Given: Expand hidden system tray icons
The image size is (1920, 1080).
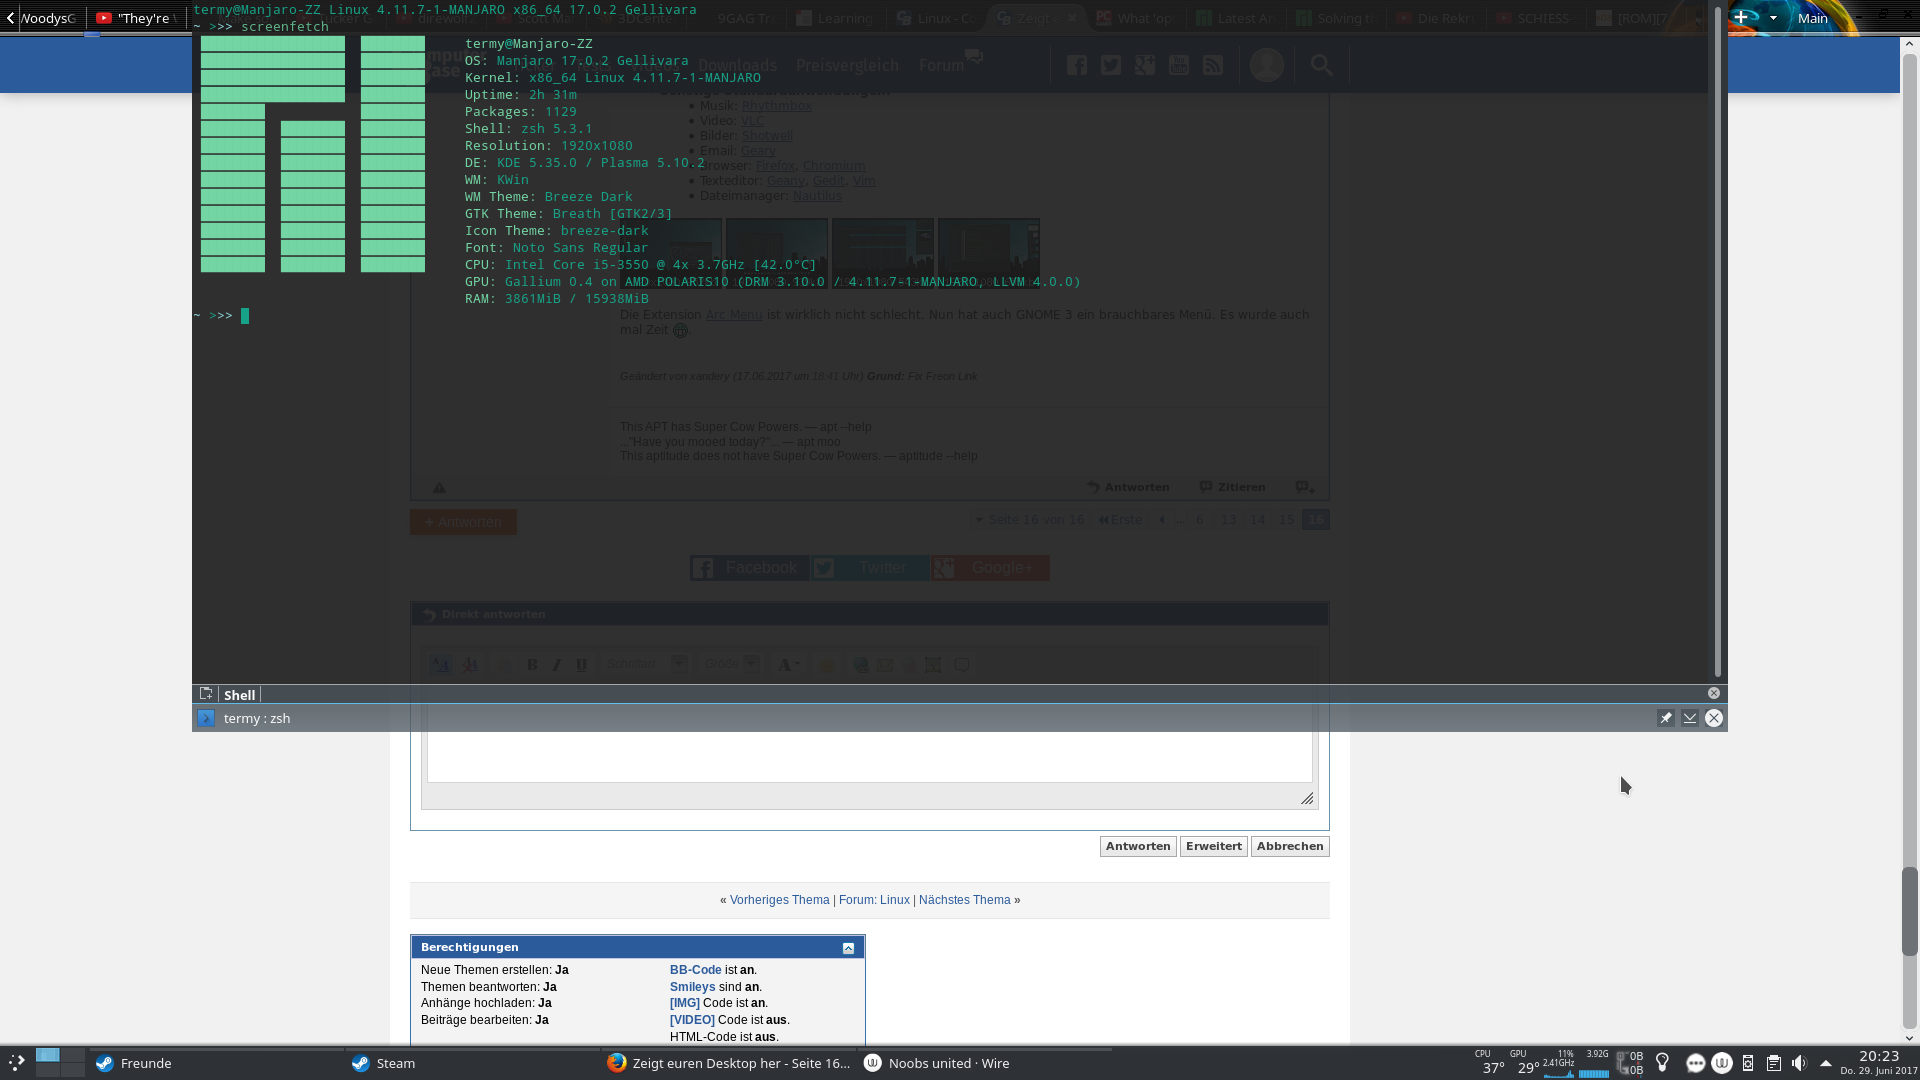Looking at the screenshot, I should pos(1825,1063).
